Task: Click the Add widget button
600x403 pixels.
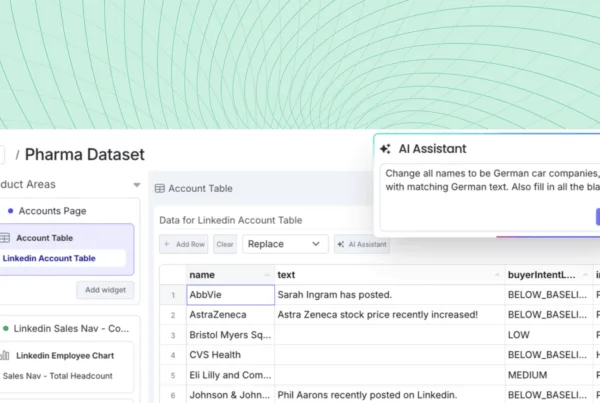Action: (x=105, y=290)
